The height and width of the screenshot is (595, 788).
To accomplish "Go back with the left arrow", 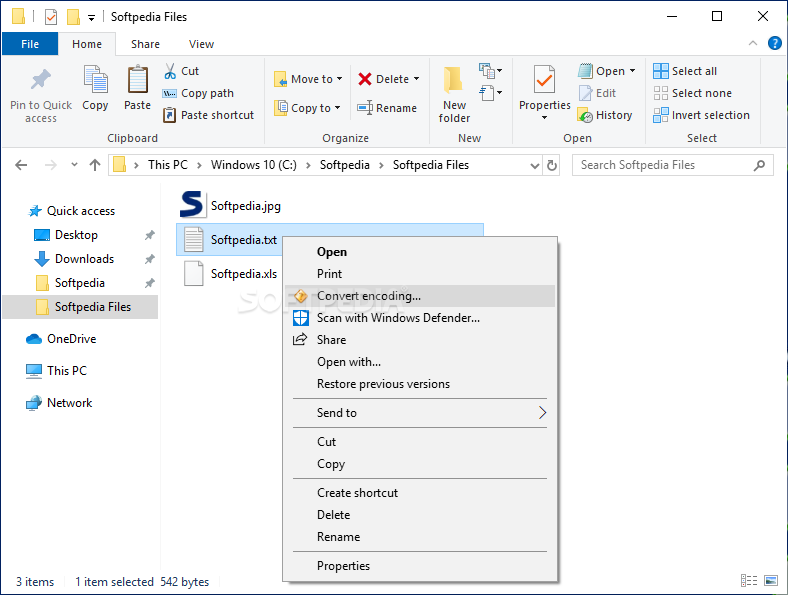I will [x=21, y=165].
